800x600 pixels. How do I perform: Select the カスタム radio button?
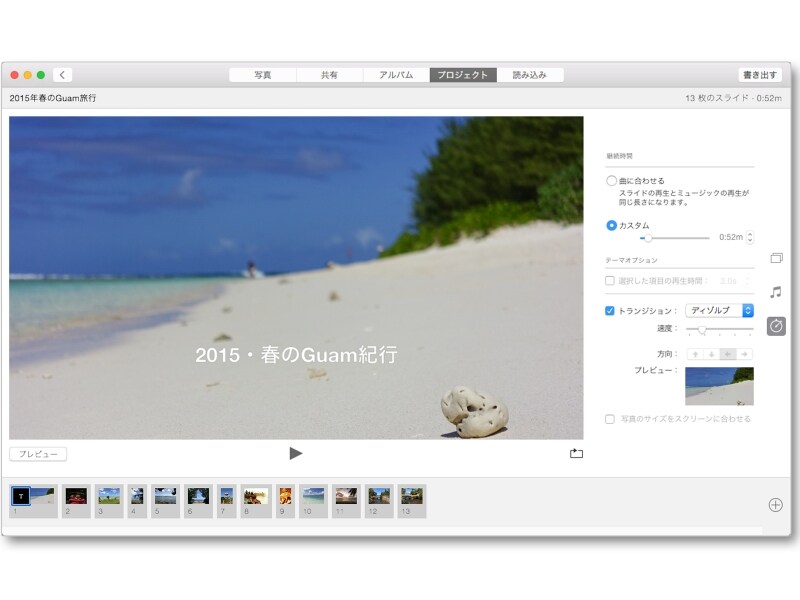[x=611, y=225]
